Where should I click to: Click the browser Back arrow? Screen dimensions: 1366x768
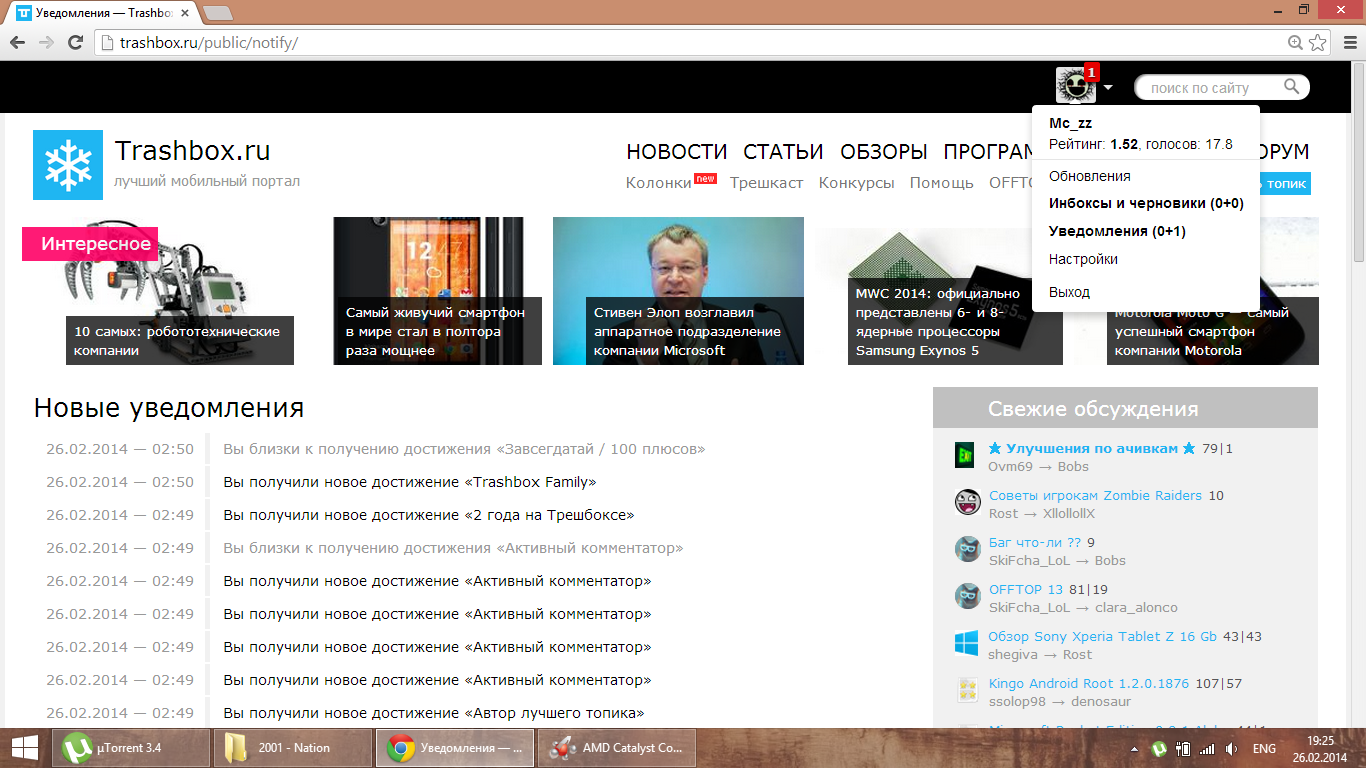(17, 42)
